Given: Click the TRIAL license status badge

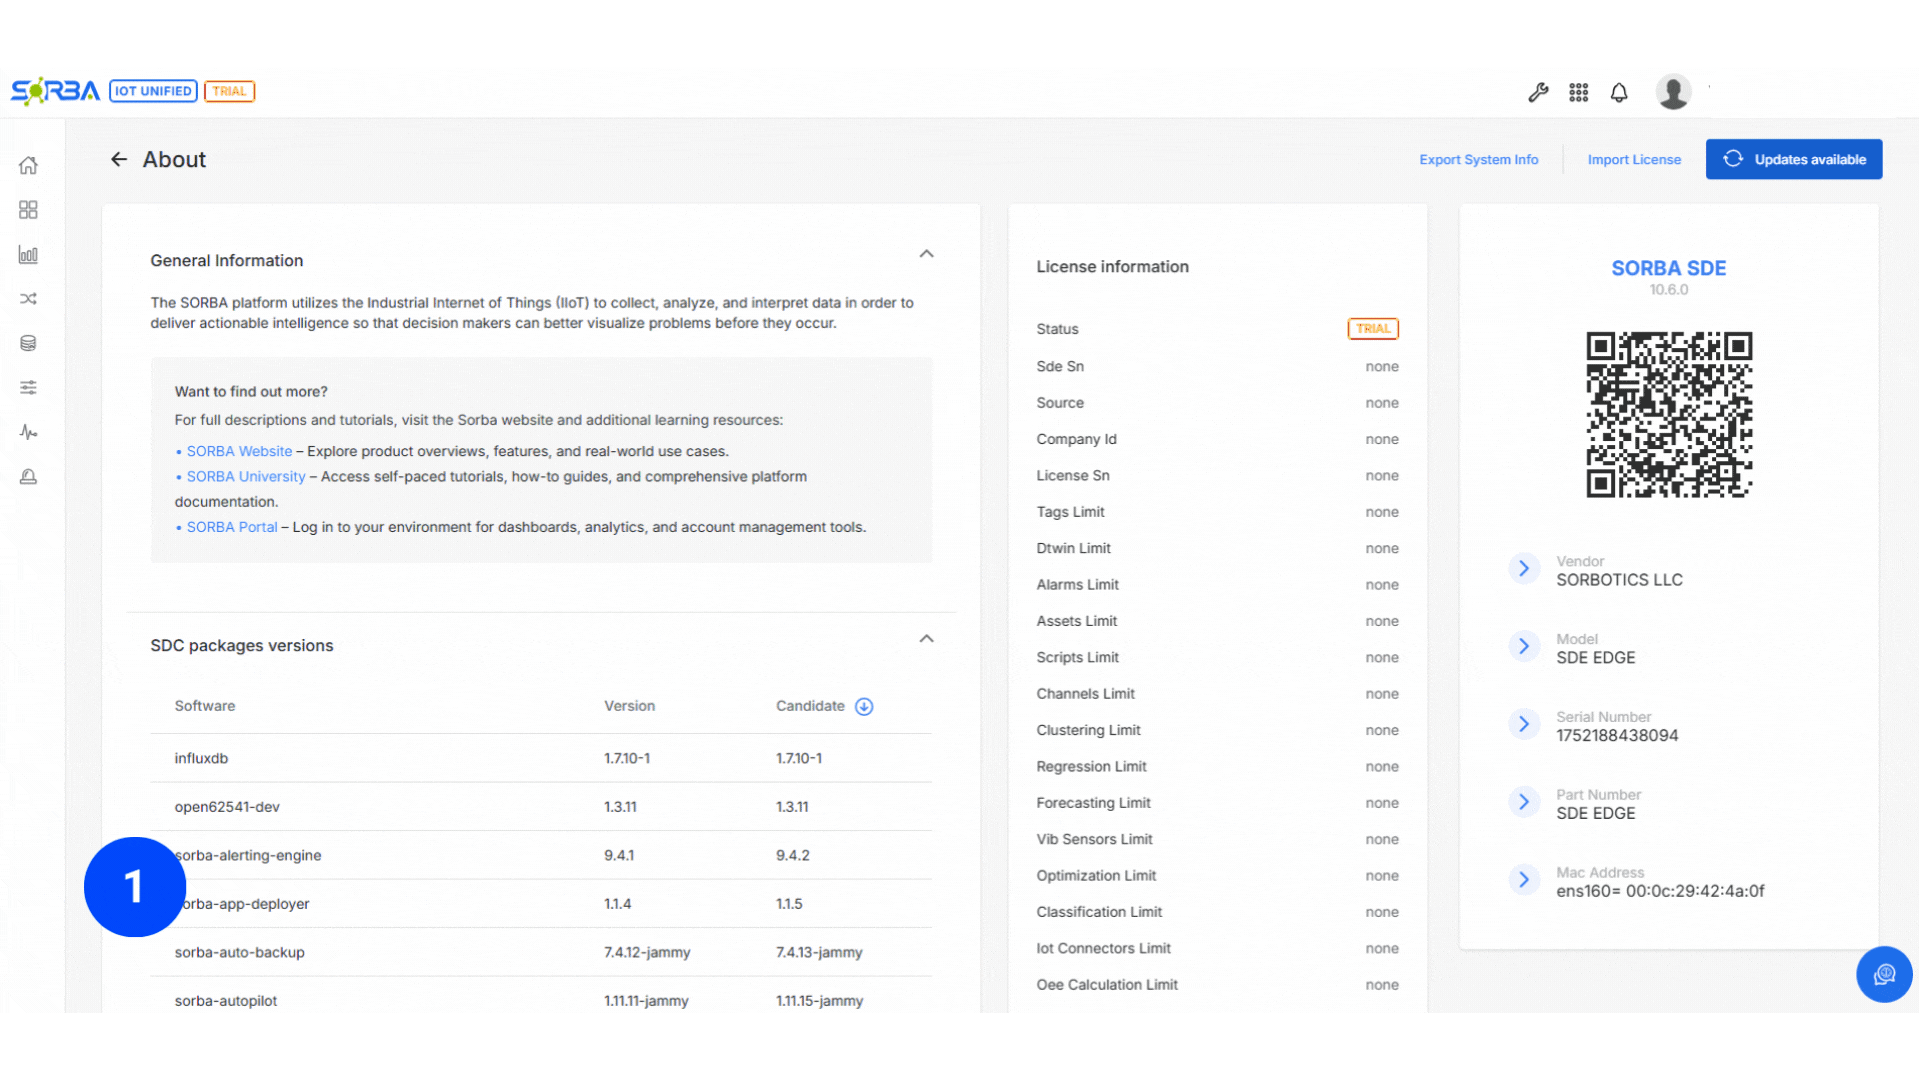Looking at the screenshot, I should click(x=1373, y=329).
